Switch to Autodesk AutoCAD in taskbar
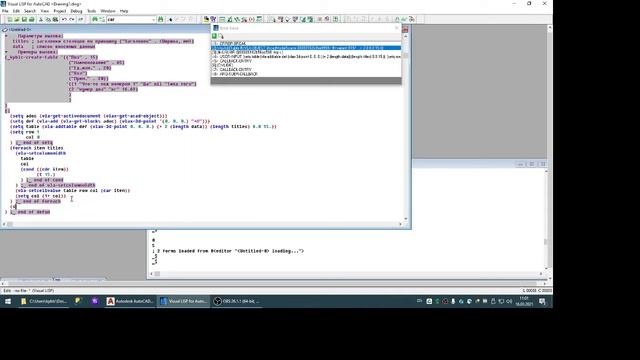This screenshot has width=640, height=360. click(130, 302)
